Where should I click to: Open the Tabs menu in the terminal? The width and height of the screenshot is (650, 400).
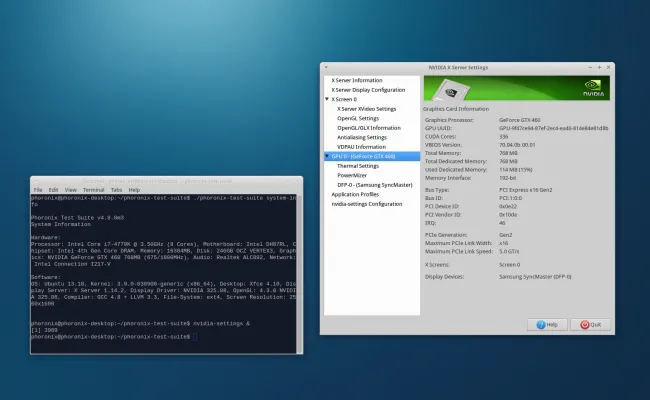tap(116, 189)
